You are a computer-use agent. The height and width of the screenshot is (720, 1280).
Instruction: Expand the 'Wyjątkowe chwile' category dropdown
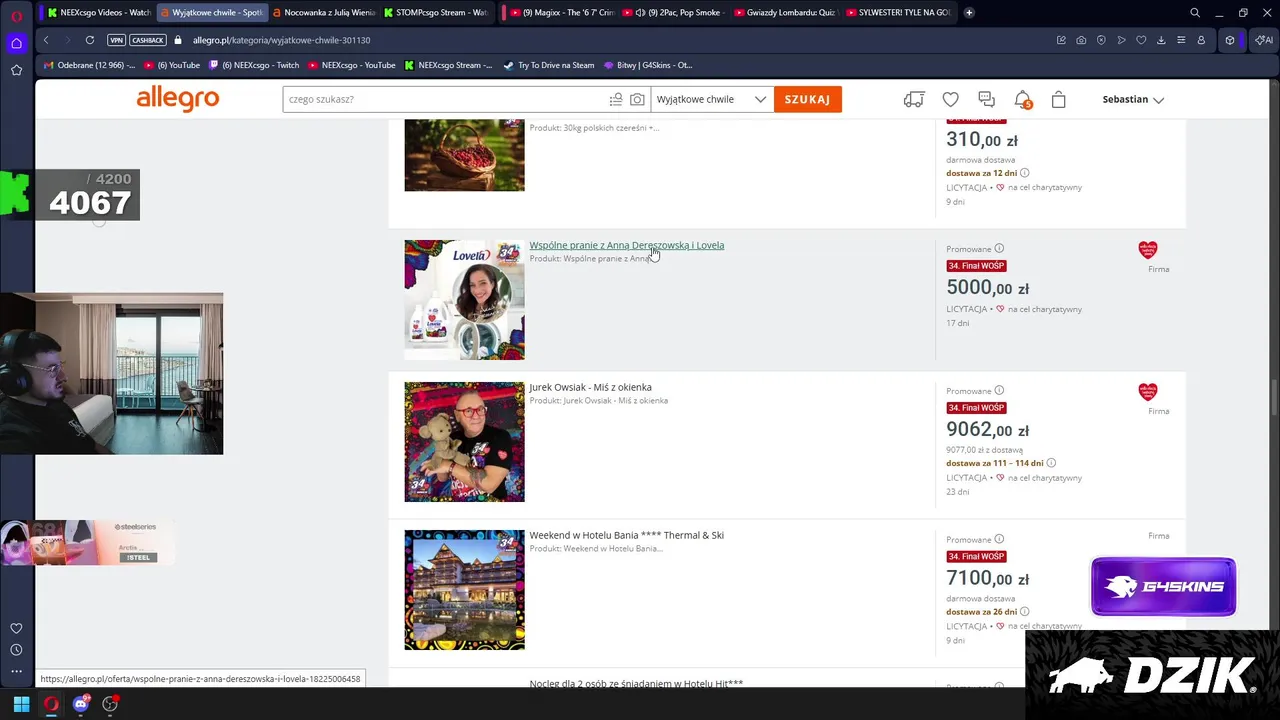point(712,99)
